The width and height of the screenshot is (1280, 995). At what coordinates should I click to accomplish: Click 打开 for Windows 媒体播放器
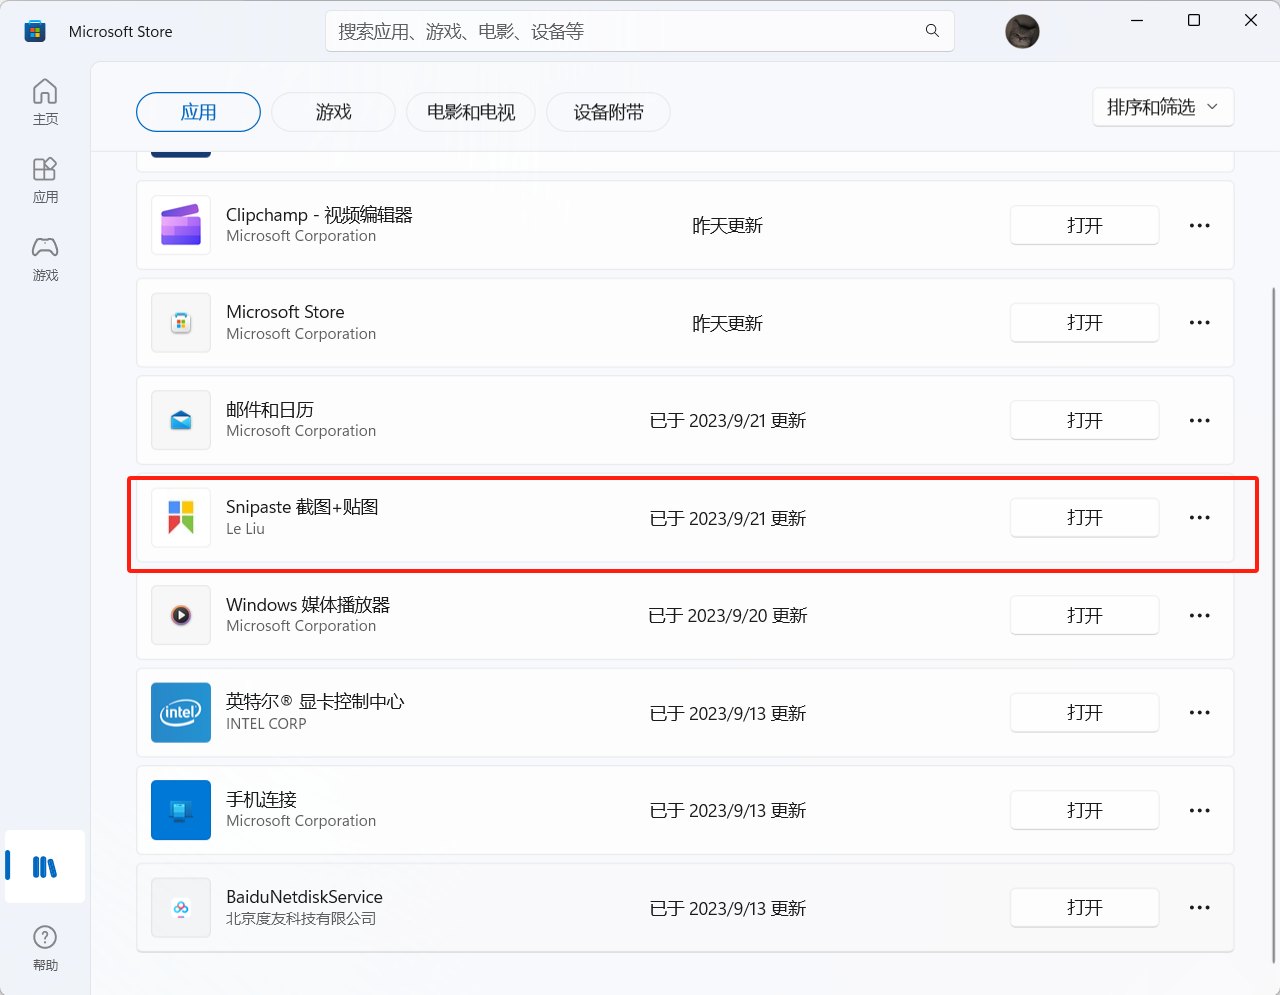[x=1085, y=615]
